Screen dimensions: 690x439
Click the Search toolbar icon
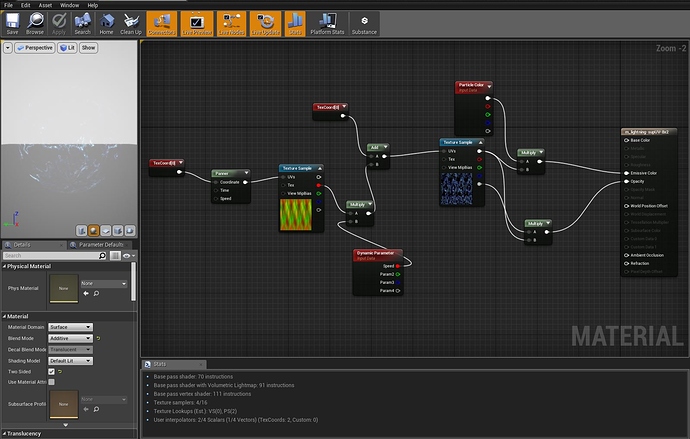tap(82, 24)
